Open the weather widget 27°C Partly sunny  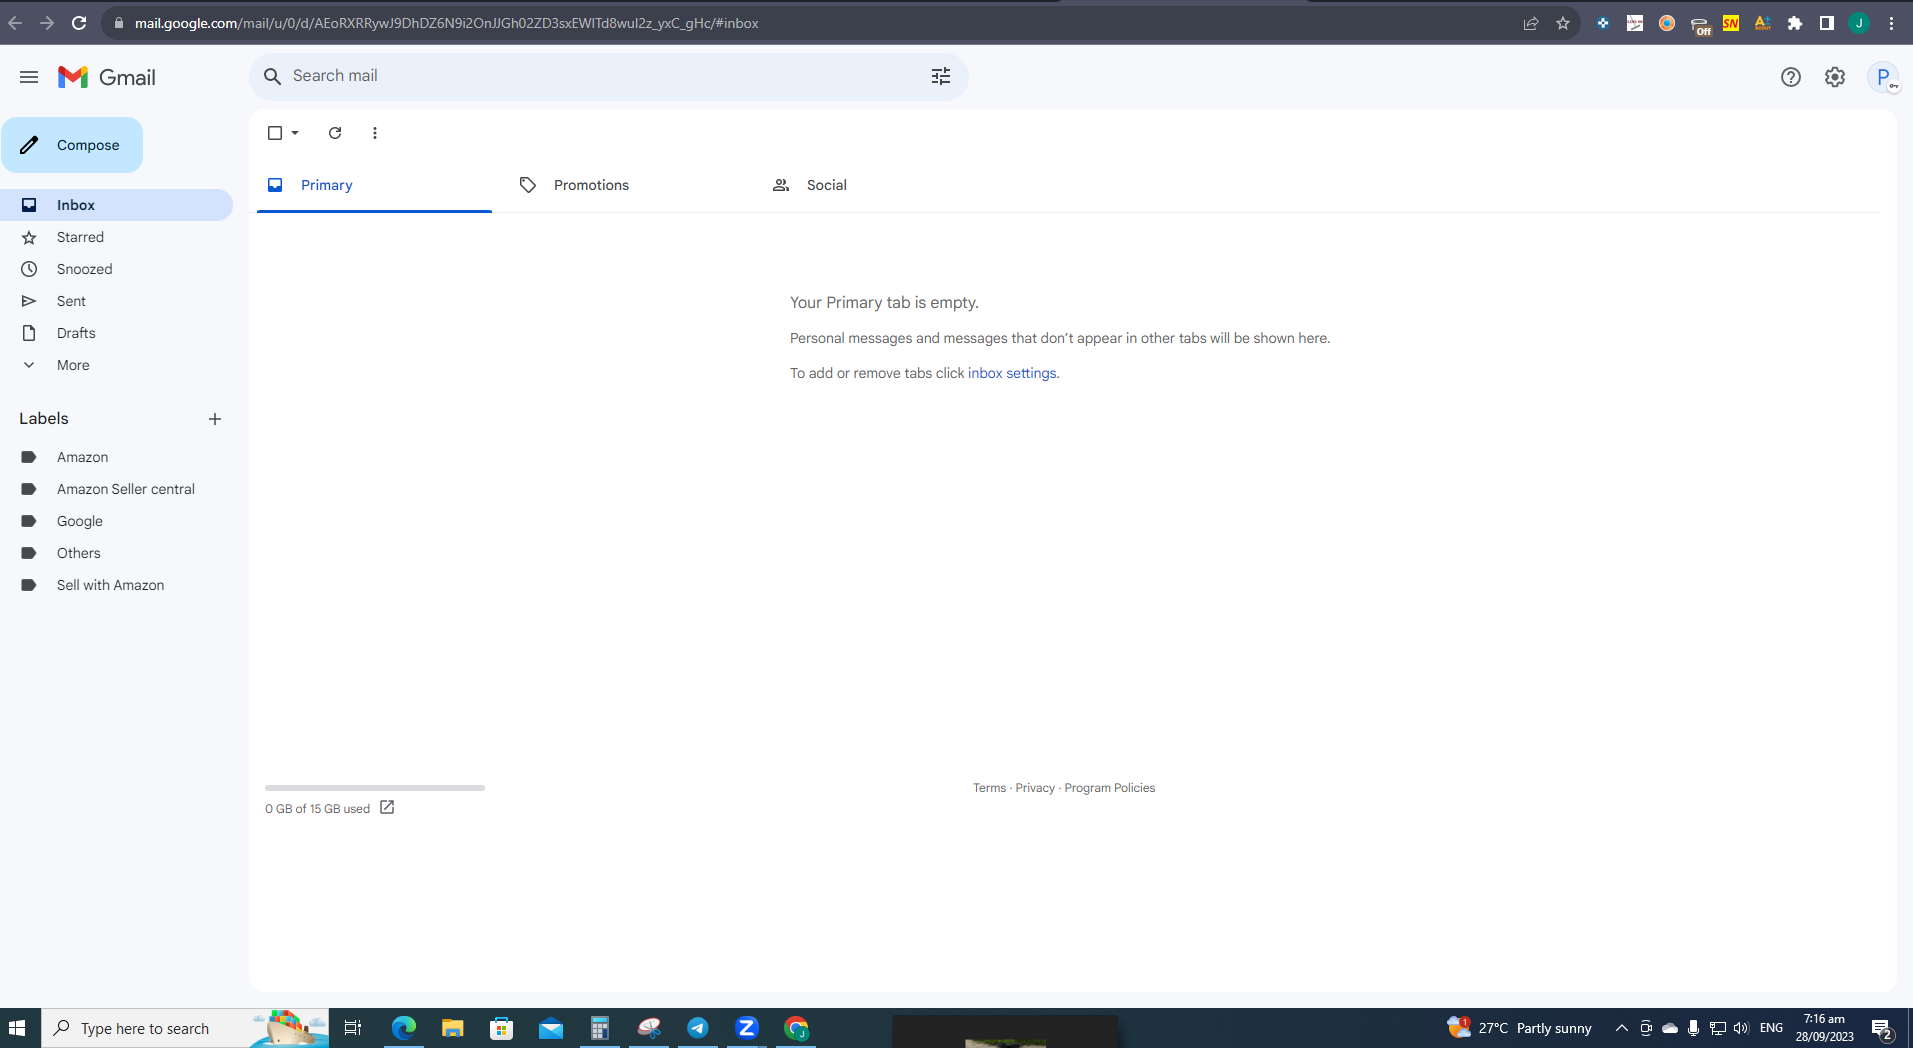click(1519, 1028)
